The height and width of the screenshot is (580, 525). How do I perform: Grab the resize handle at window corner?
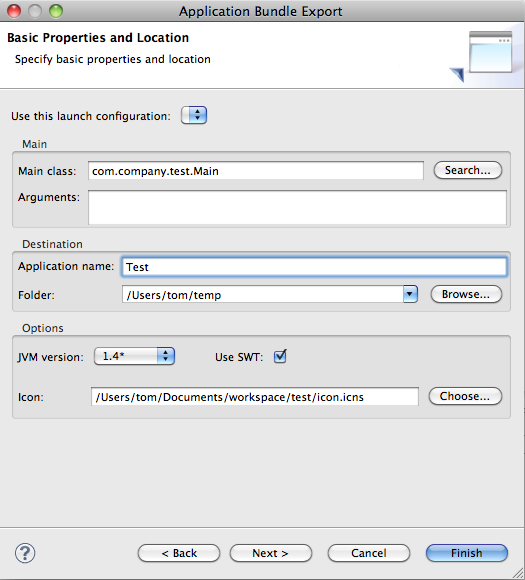click(x=518, y=573)
